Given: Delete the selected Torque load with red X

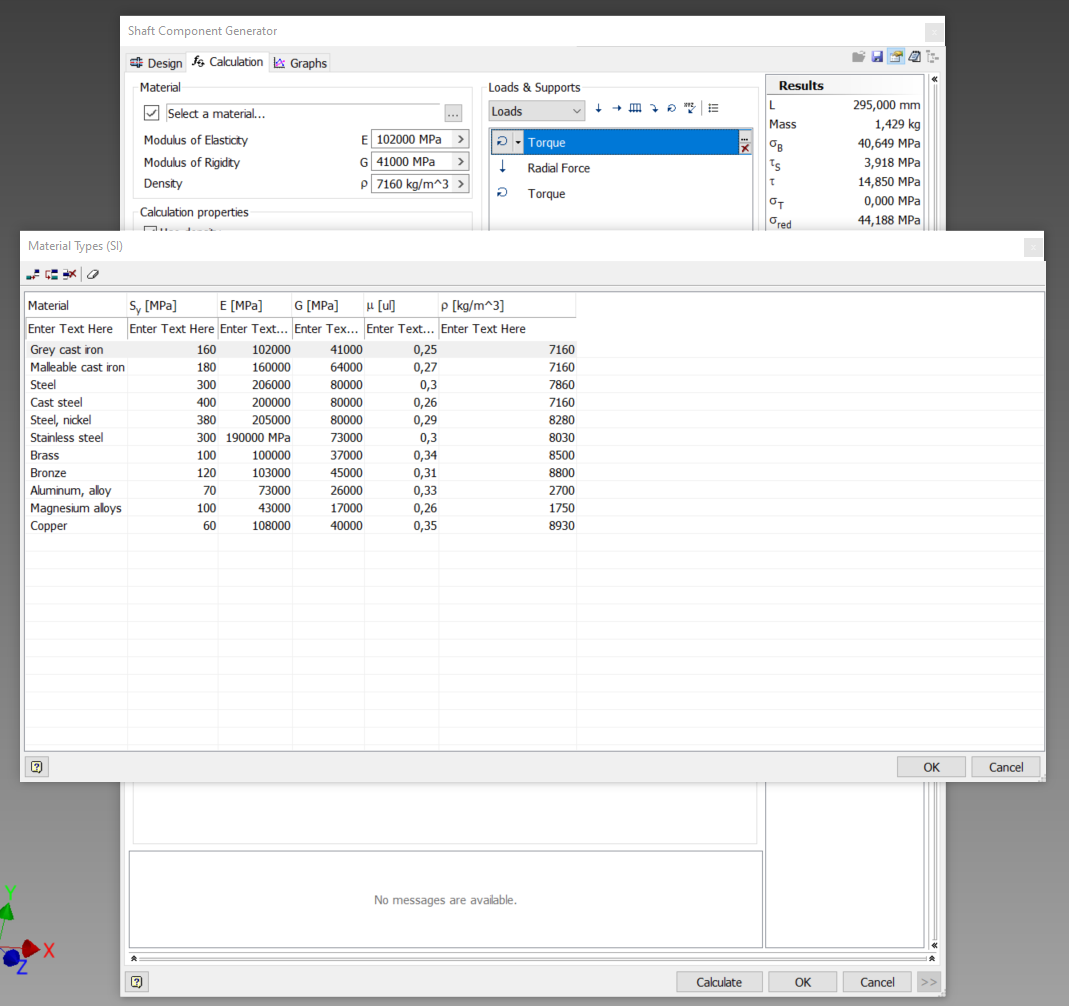Looking at the screenshot, I should [745, 148].
